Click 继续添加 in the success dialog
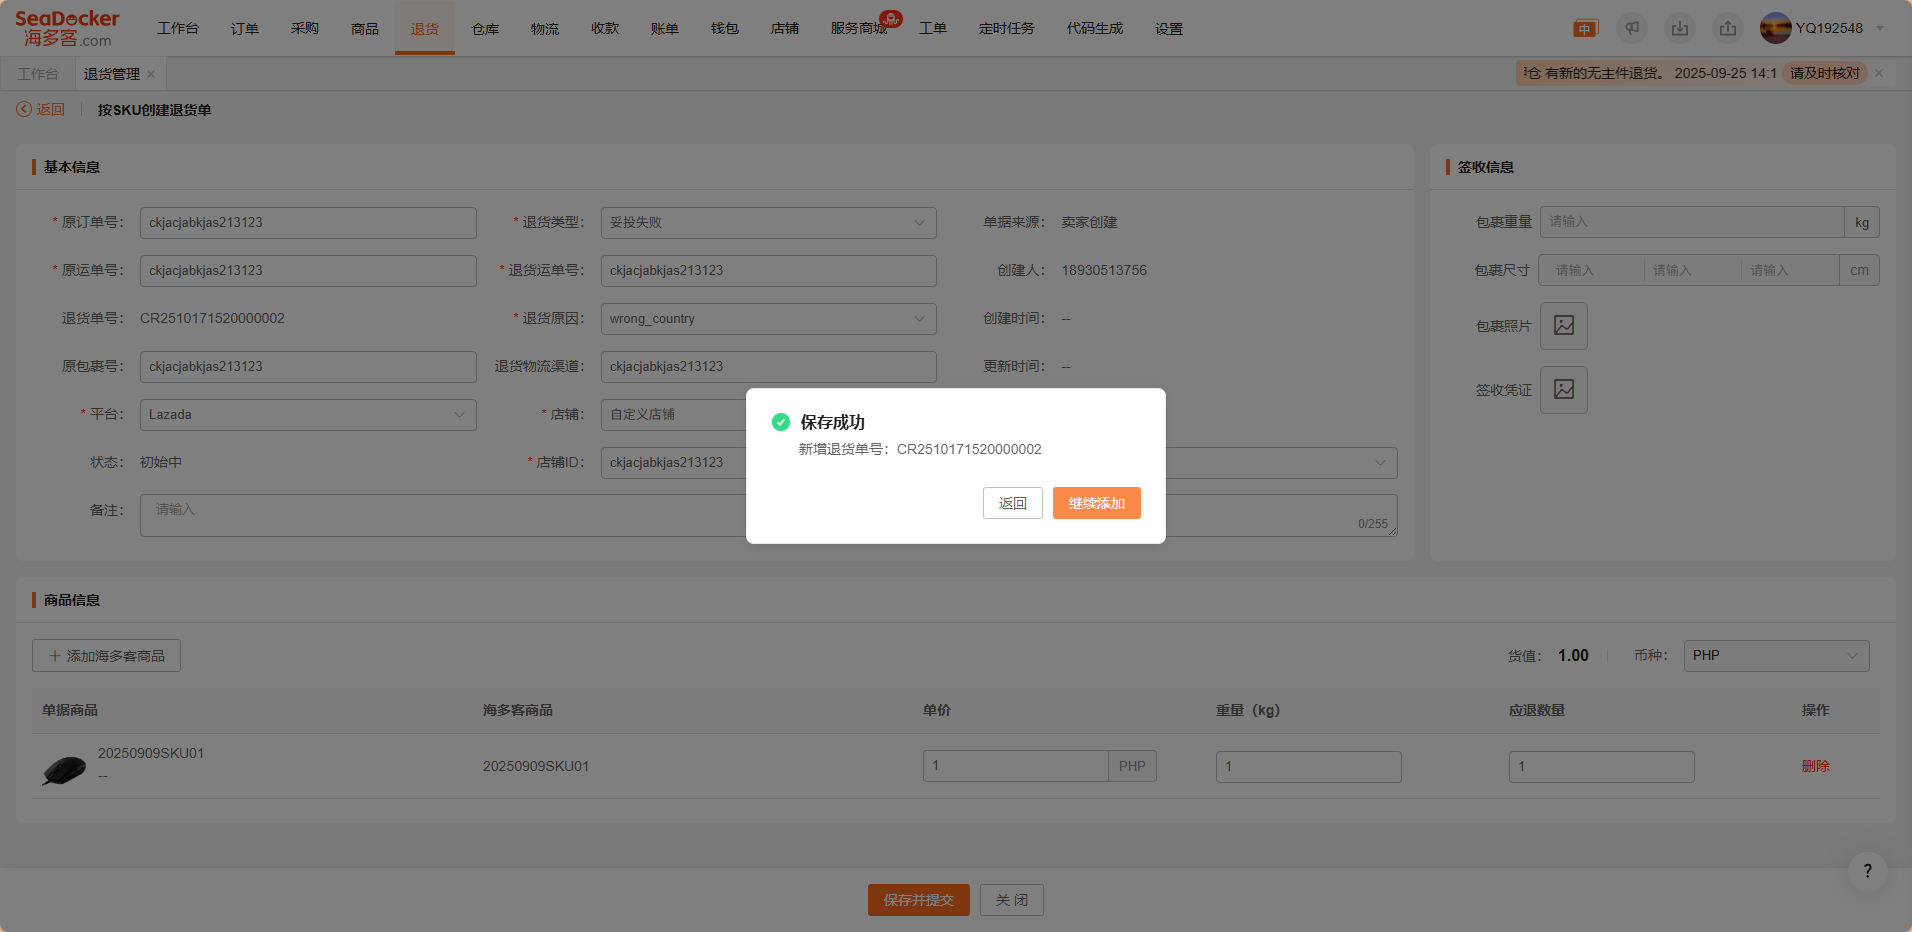Viewport: 1912px width, 932px height. click(x=1096, y=503)
